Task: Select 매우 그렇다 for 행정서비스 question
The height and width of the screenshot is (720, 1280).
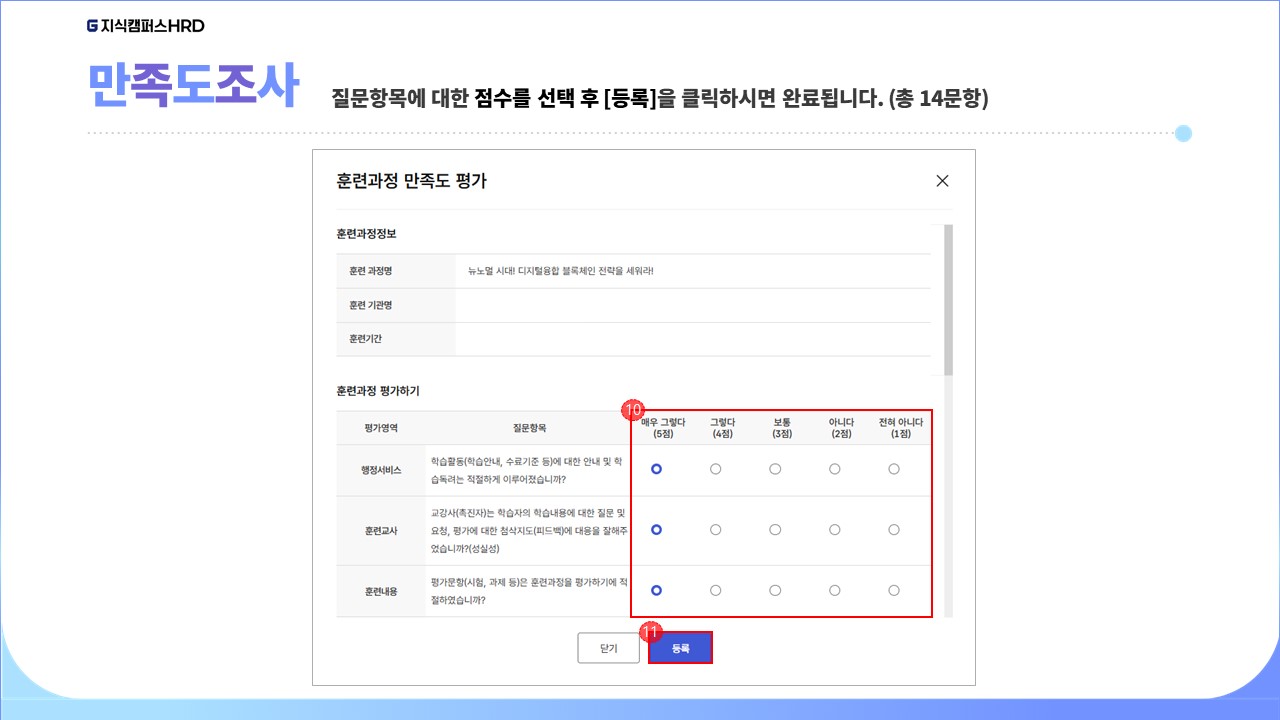Action: coord(656,469)
